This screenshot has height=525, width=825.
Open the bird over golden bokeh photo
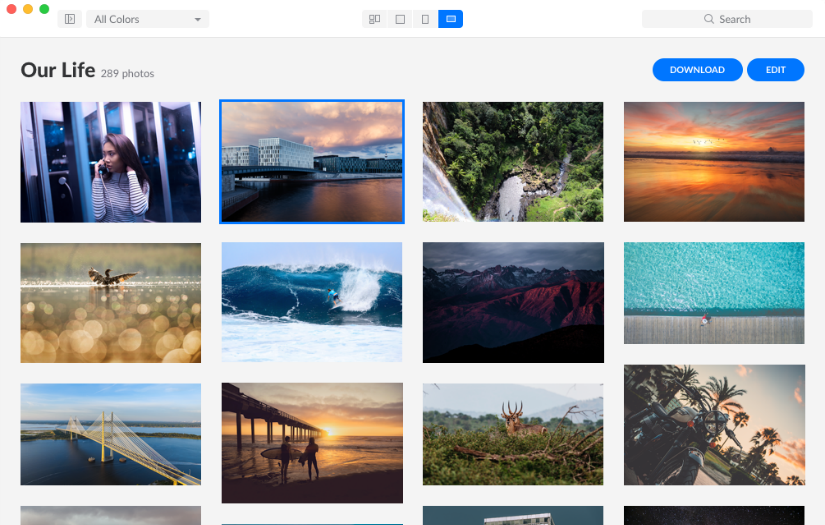click(x=110, y=302)
